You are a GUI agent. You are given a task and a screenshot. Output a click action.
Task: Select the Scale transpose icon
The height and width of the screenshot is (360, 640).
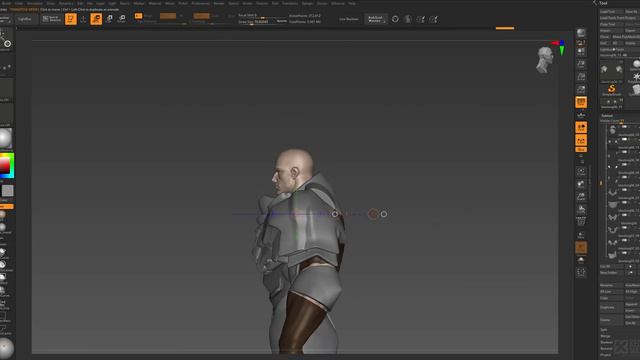pyautogui.click(x=109, y=19)
